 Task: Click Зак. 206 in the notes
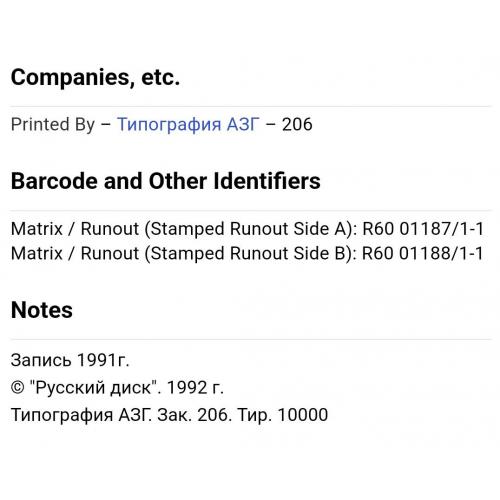(194, 415)
